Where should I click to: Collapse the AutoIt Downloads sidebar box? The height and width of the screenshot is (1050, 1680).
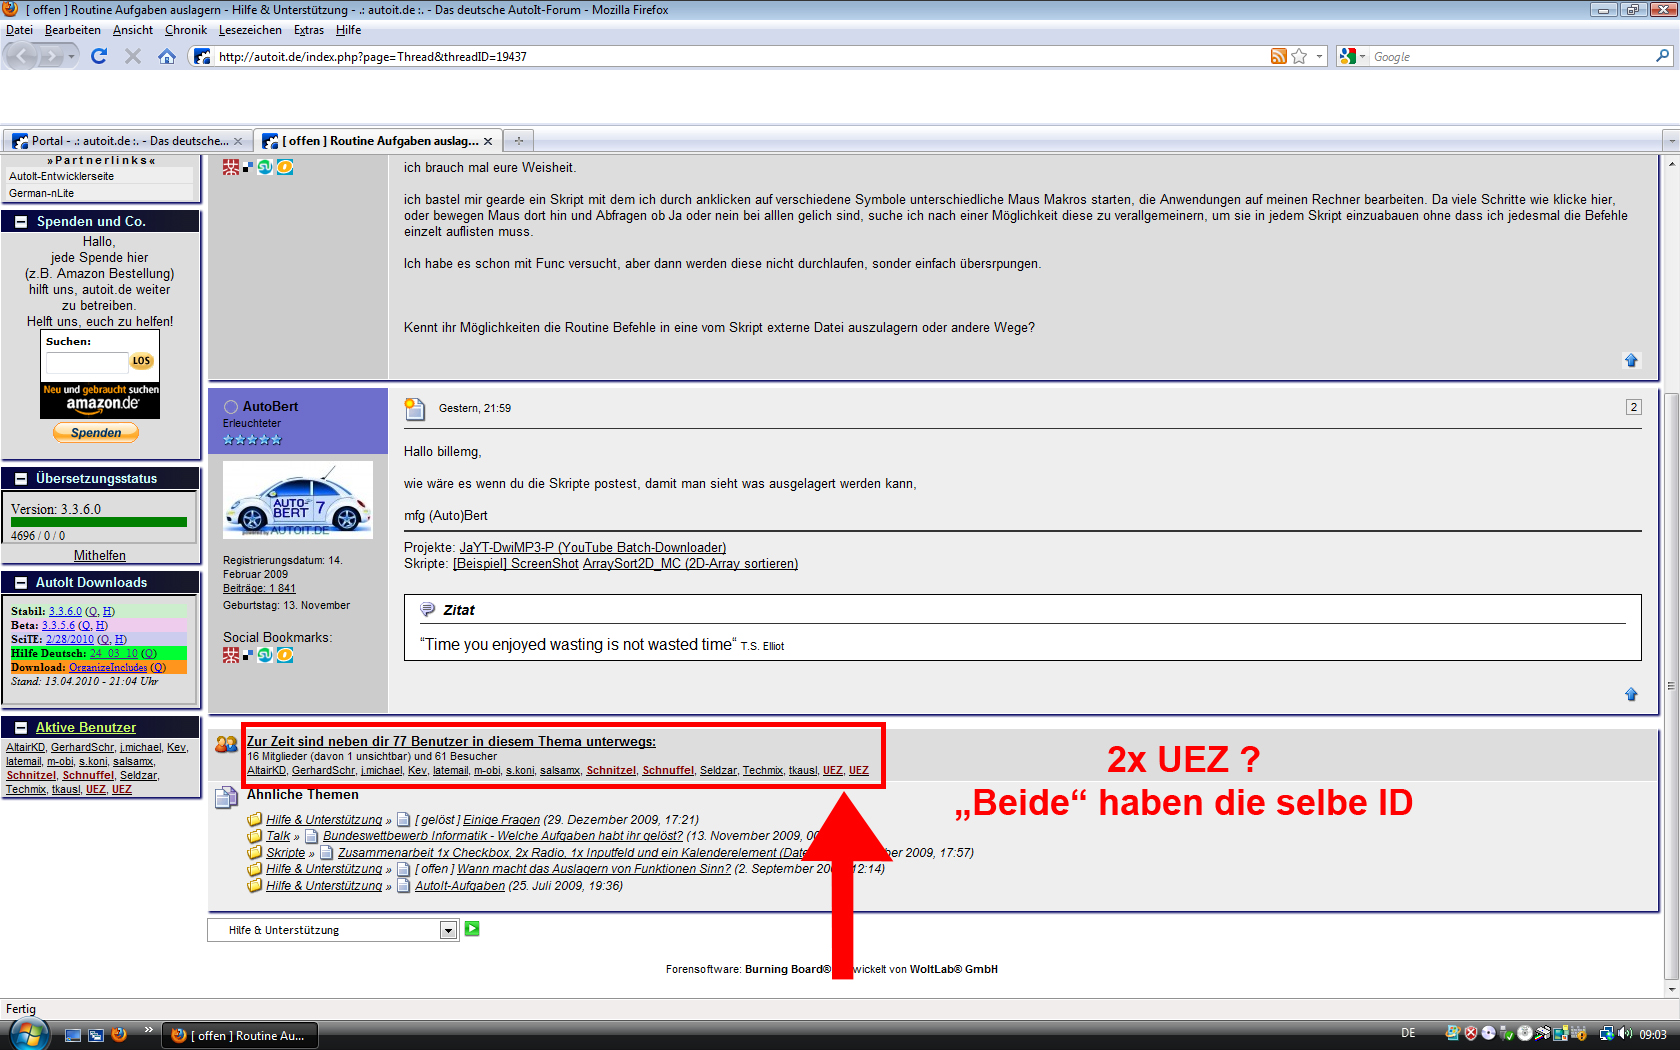point(21,583)
